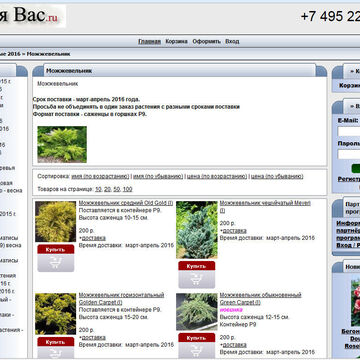Screen dimensions: 360x360
Task: Focus the E-Mail input field
Action: coord(349,131)
